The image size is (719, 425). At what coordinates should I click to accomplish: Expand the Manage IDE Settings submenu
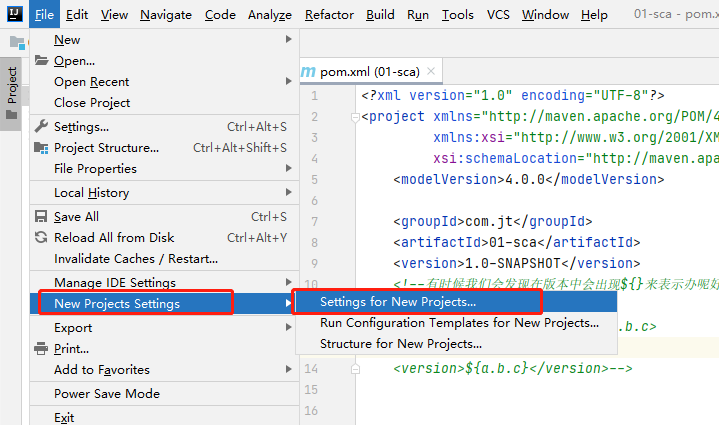tap(288, 282)
